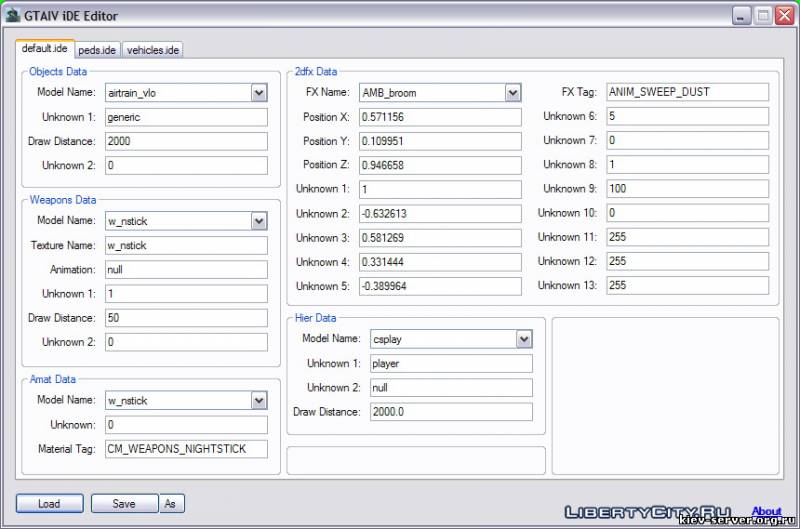Screen dimensions: 800x529
Task: Click the GTAIV iDE Editor title bar icon
Action: click(13, 15)
